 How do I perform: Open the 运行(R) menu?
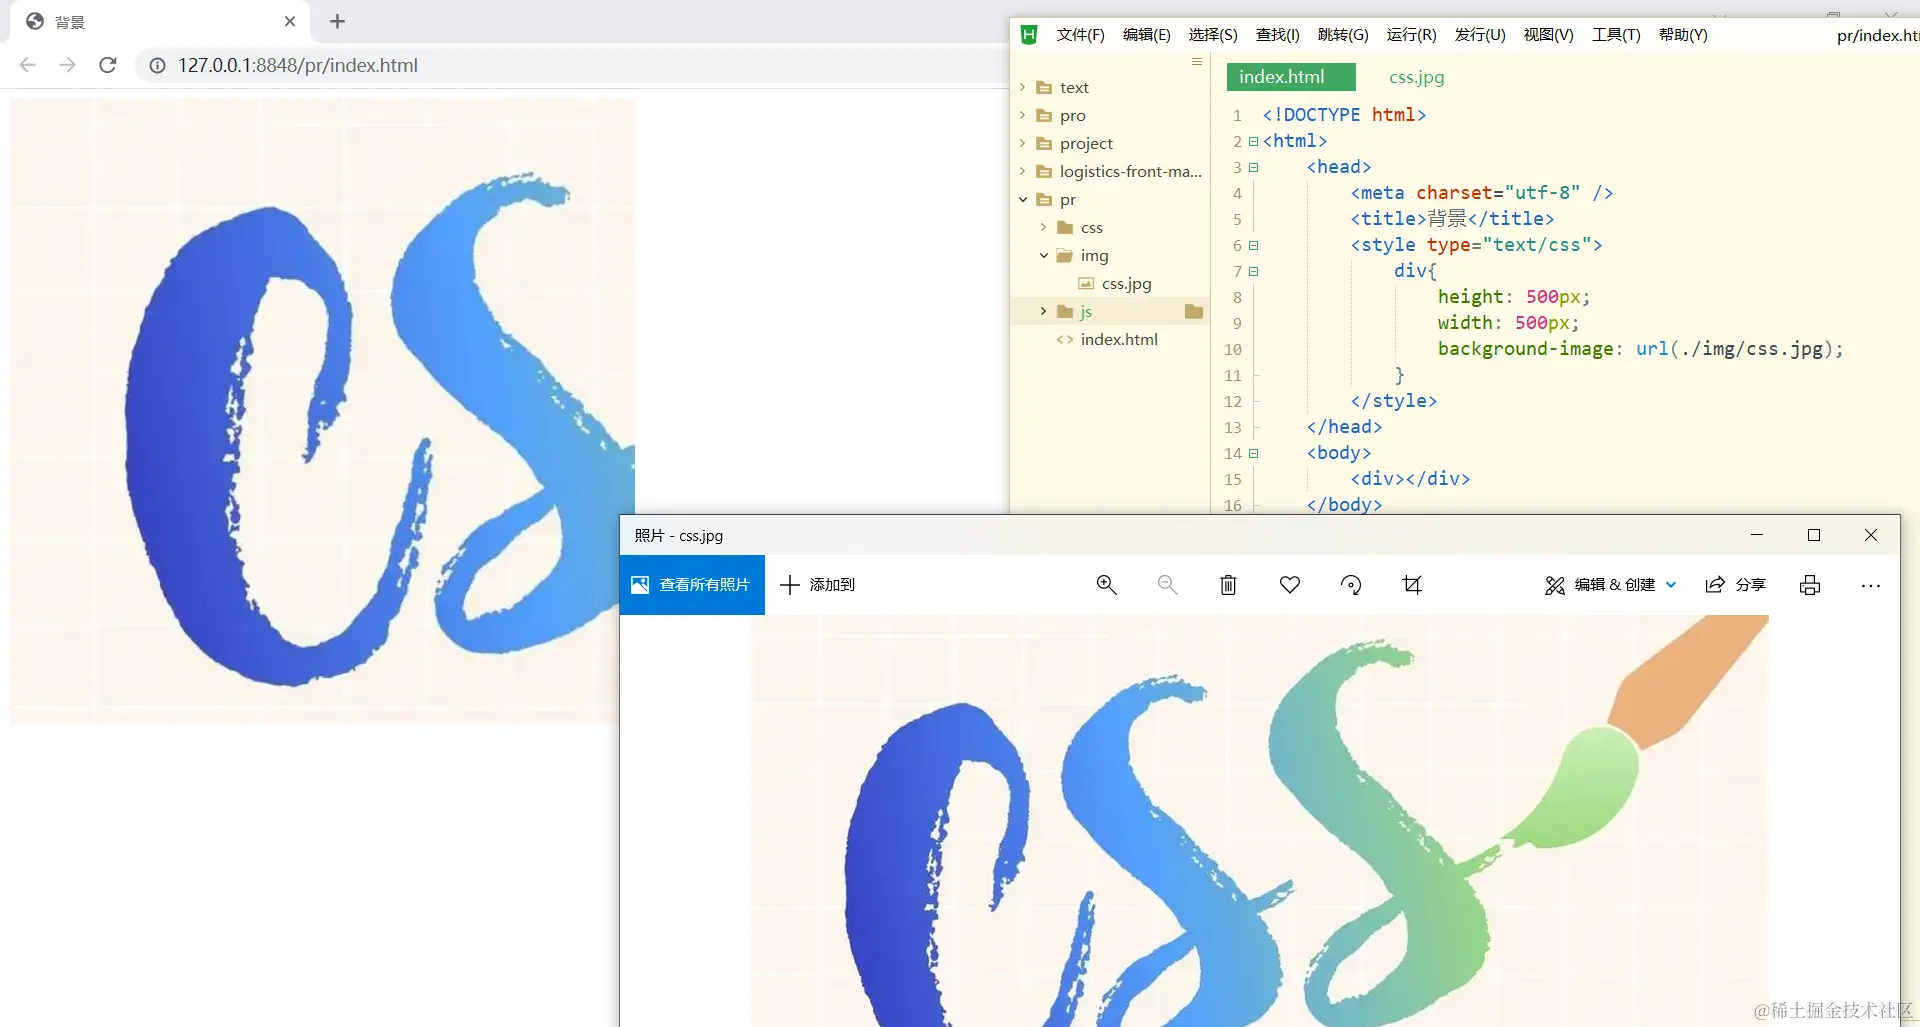[x=1411, y=35]
